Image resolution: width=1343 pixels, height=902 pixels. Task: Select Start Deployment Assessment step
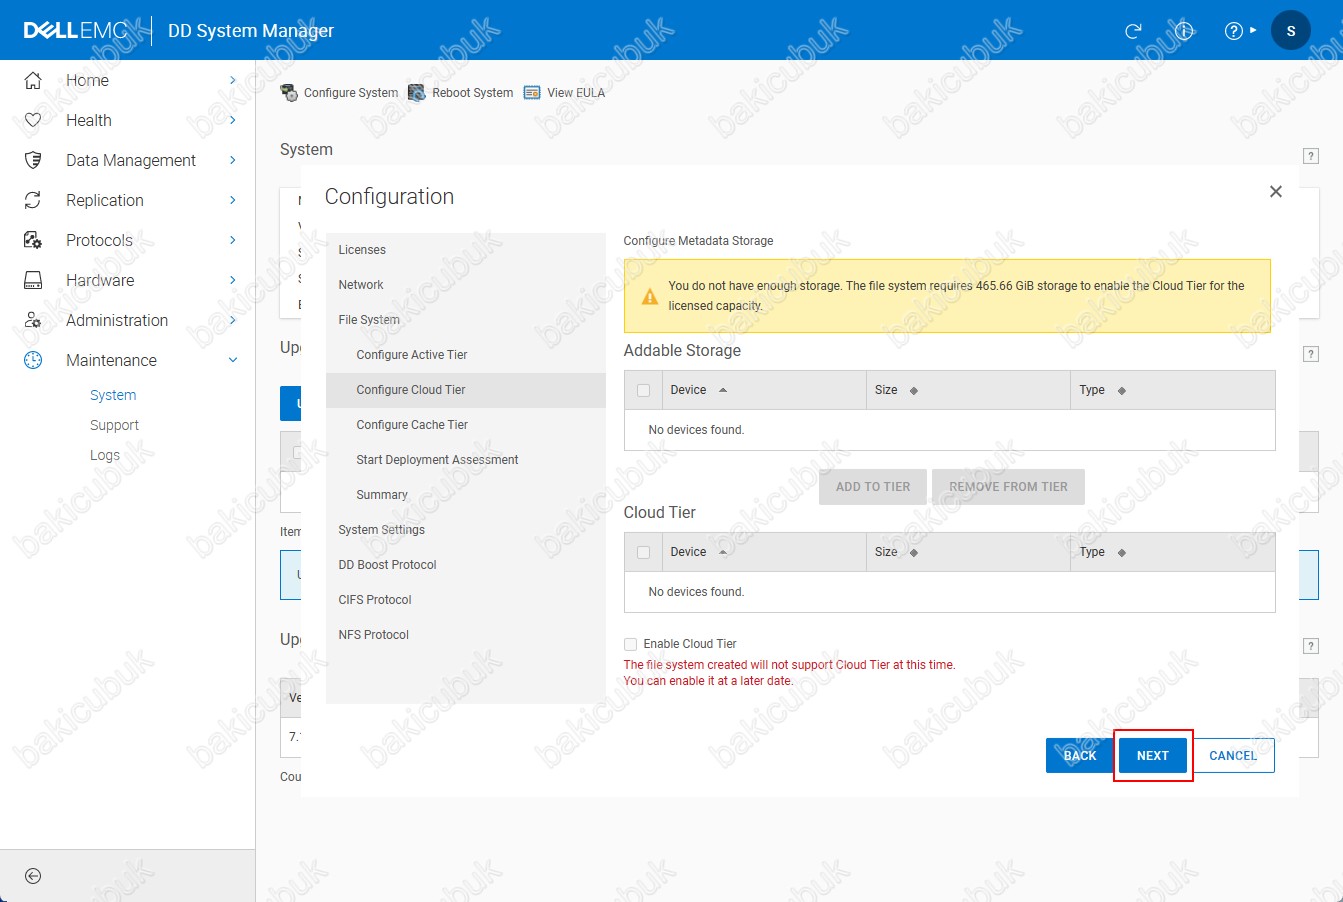[x=466, y=460]
